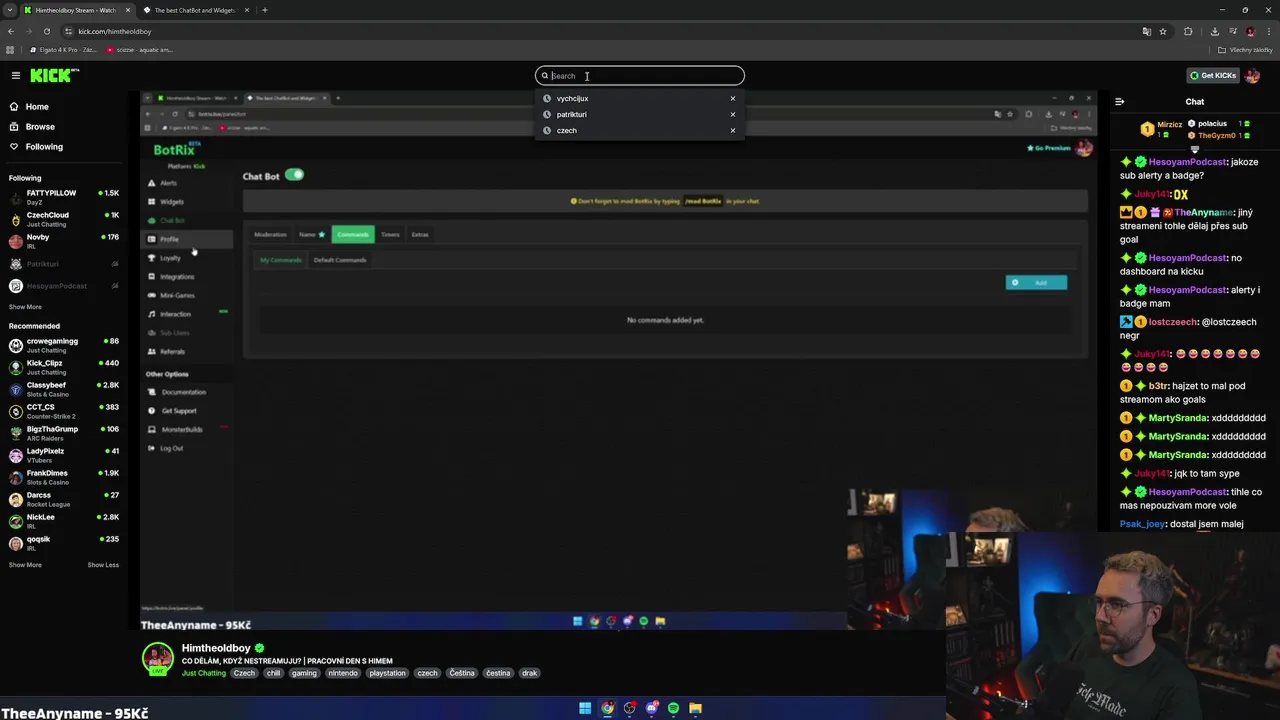Screen dimensions: 1280x720
Task: Open the Chrome extensions puzzle icon
Action: click(x=1188, y=31)
